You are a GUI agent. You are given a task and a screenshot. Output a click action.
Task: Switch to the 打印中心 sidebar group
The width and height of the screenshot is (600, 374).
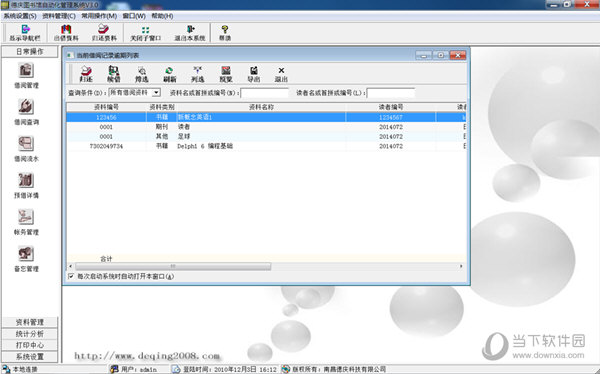30,345
